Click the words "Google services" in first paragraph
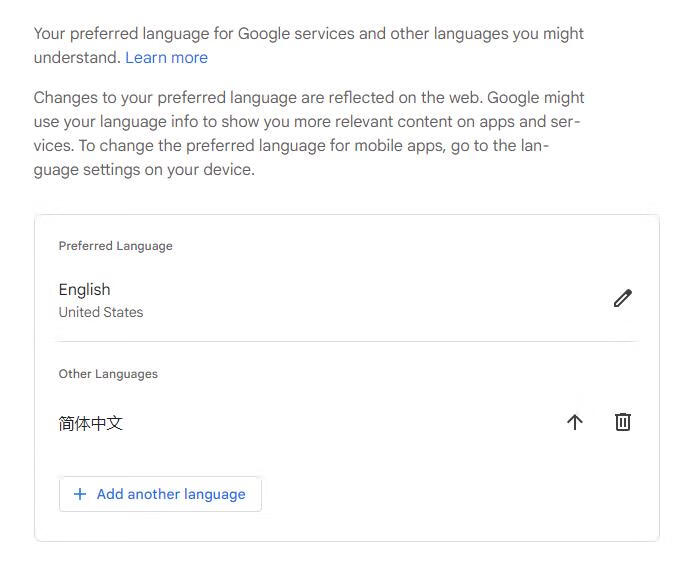 tap(297, 34)
